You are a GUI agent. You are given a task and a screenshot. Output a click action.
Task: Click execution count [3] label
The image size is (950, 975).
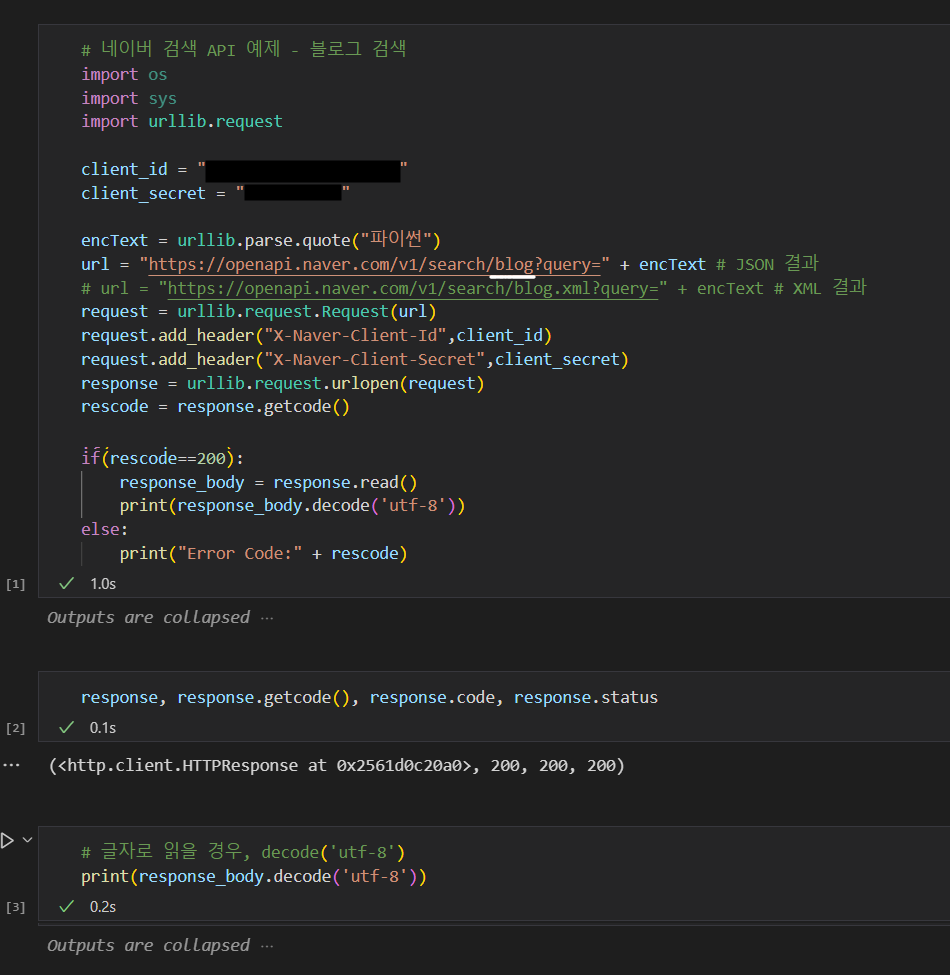[16, 907]
